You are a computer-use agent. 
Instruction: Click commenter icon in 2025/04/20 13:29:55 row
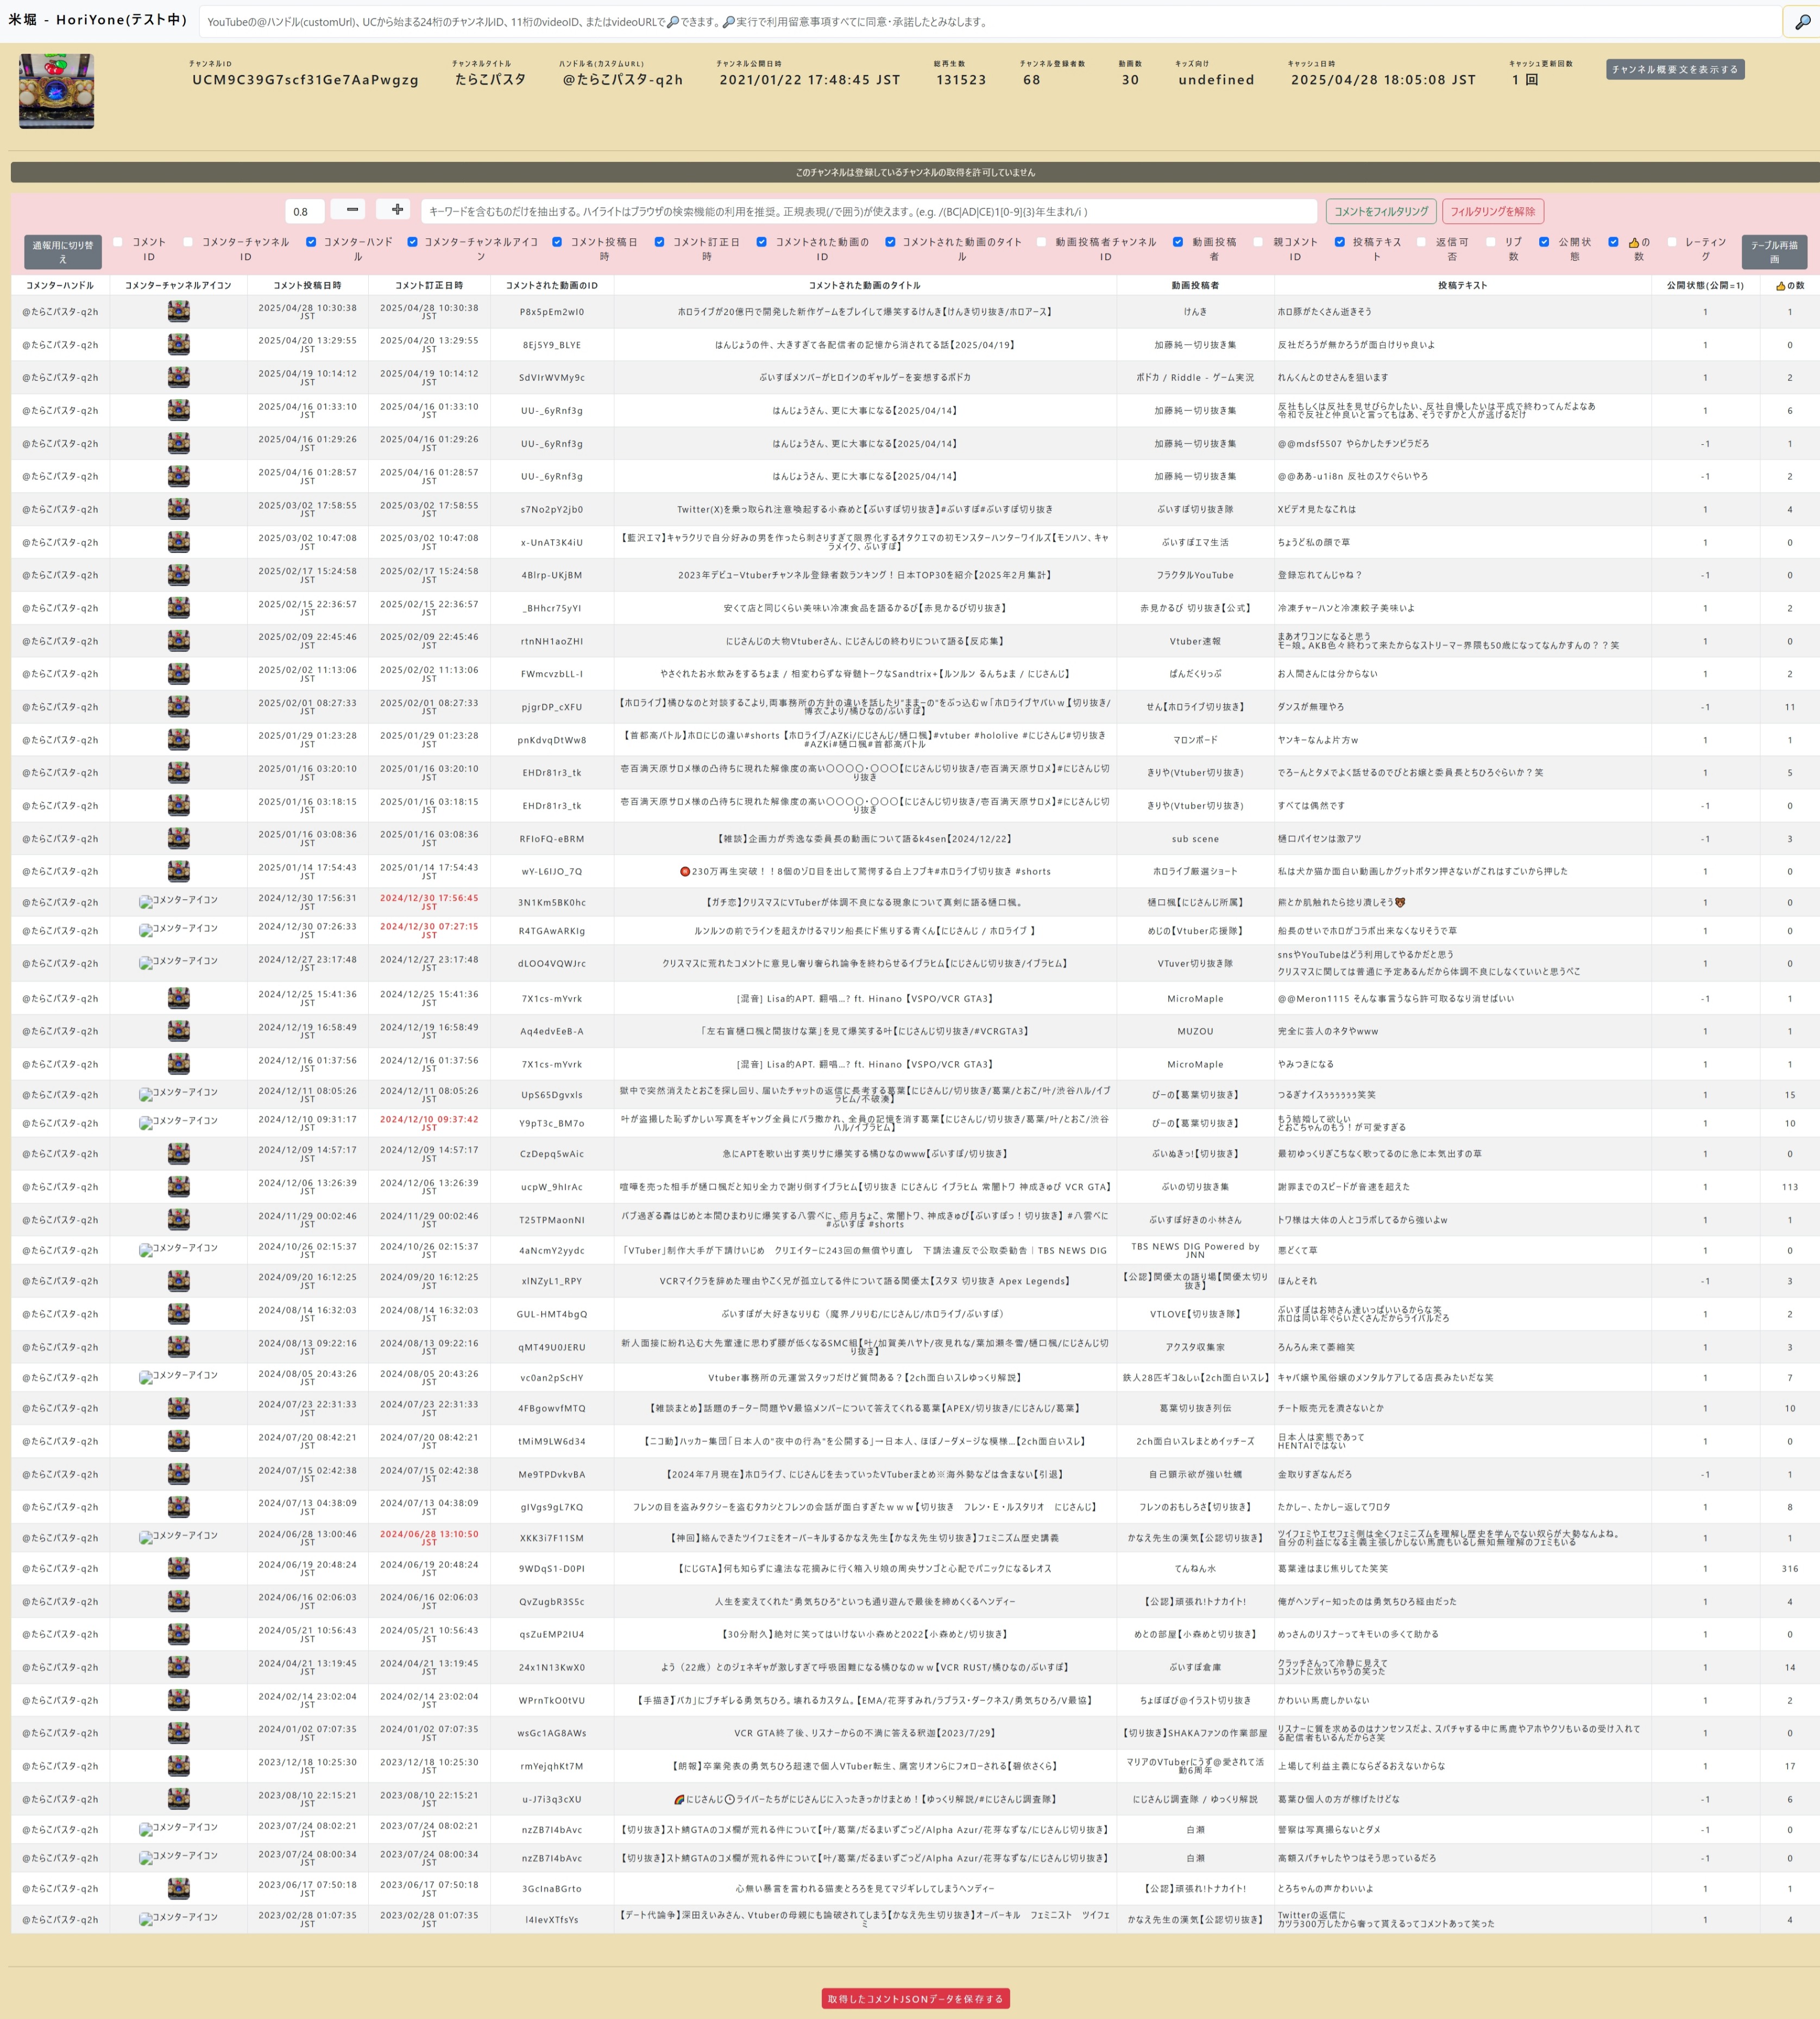179,345
